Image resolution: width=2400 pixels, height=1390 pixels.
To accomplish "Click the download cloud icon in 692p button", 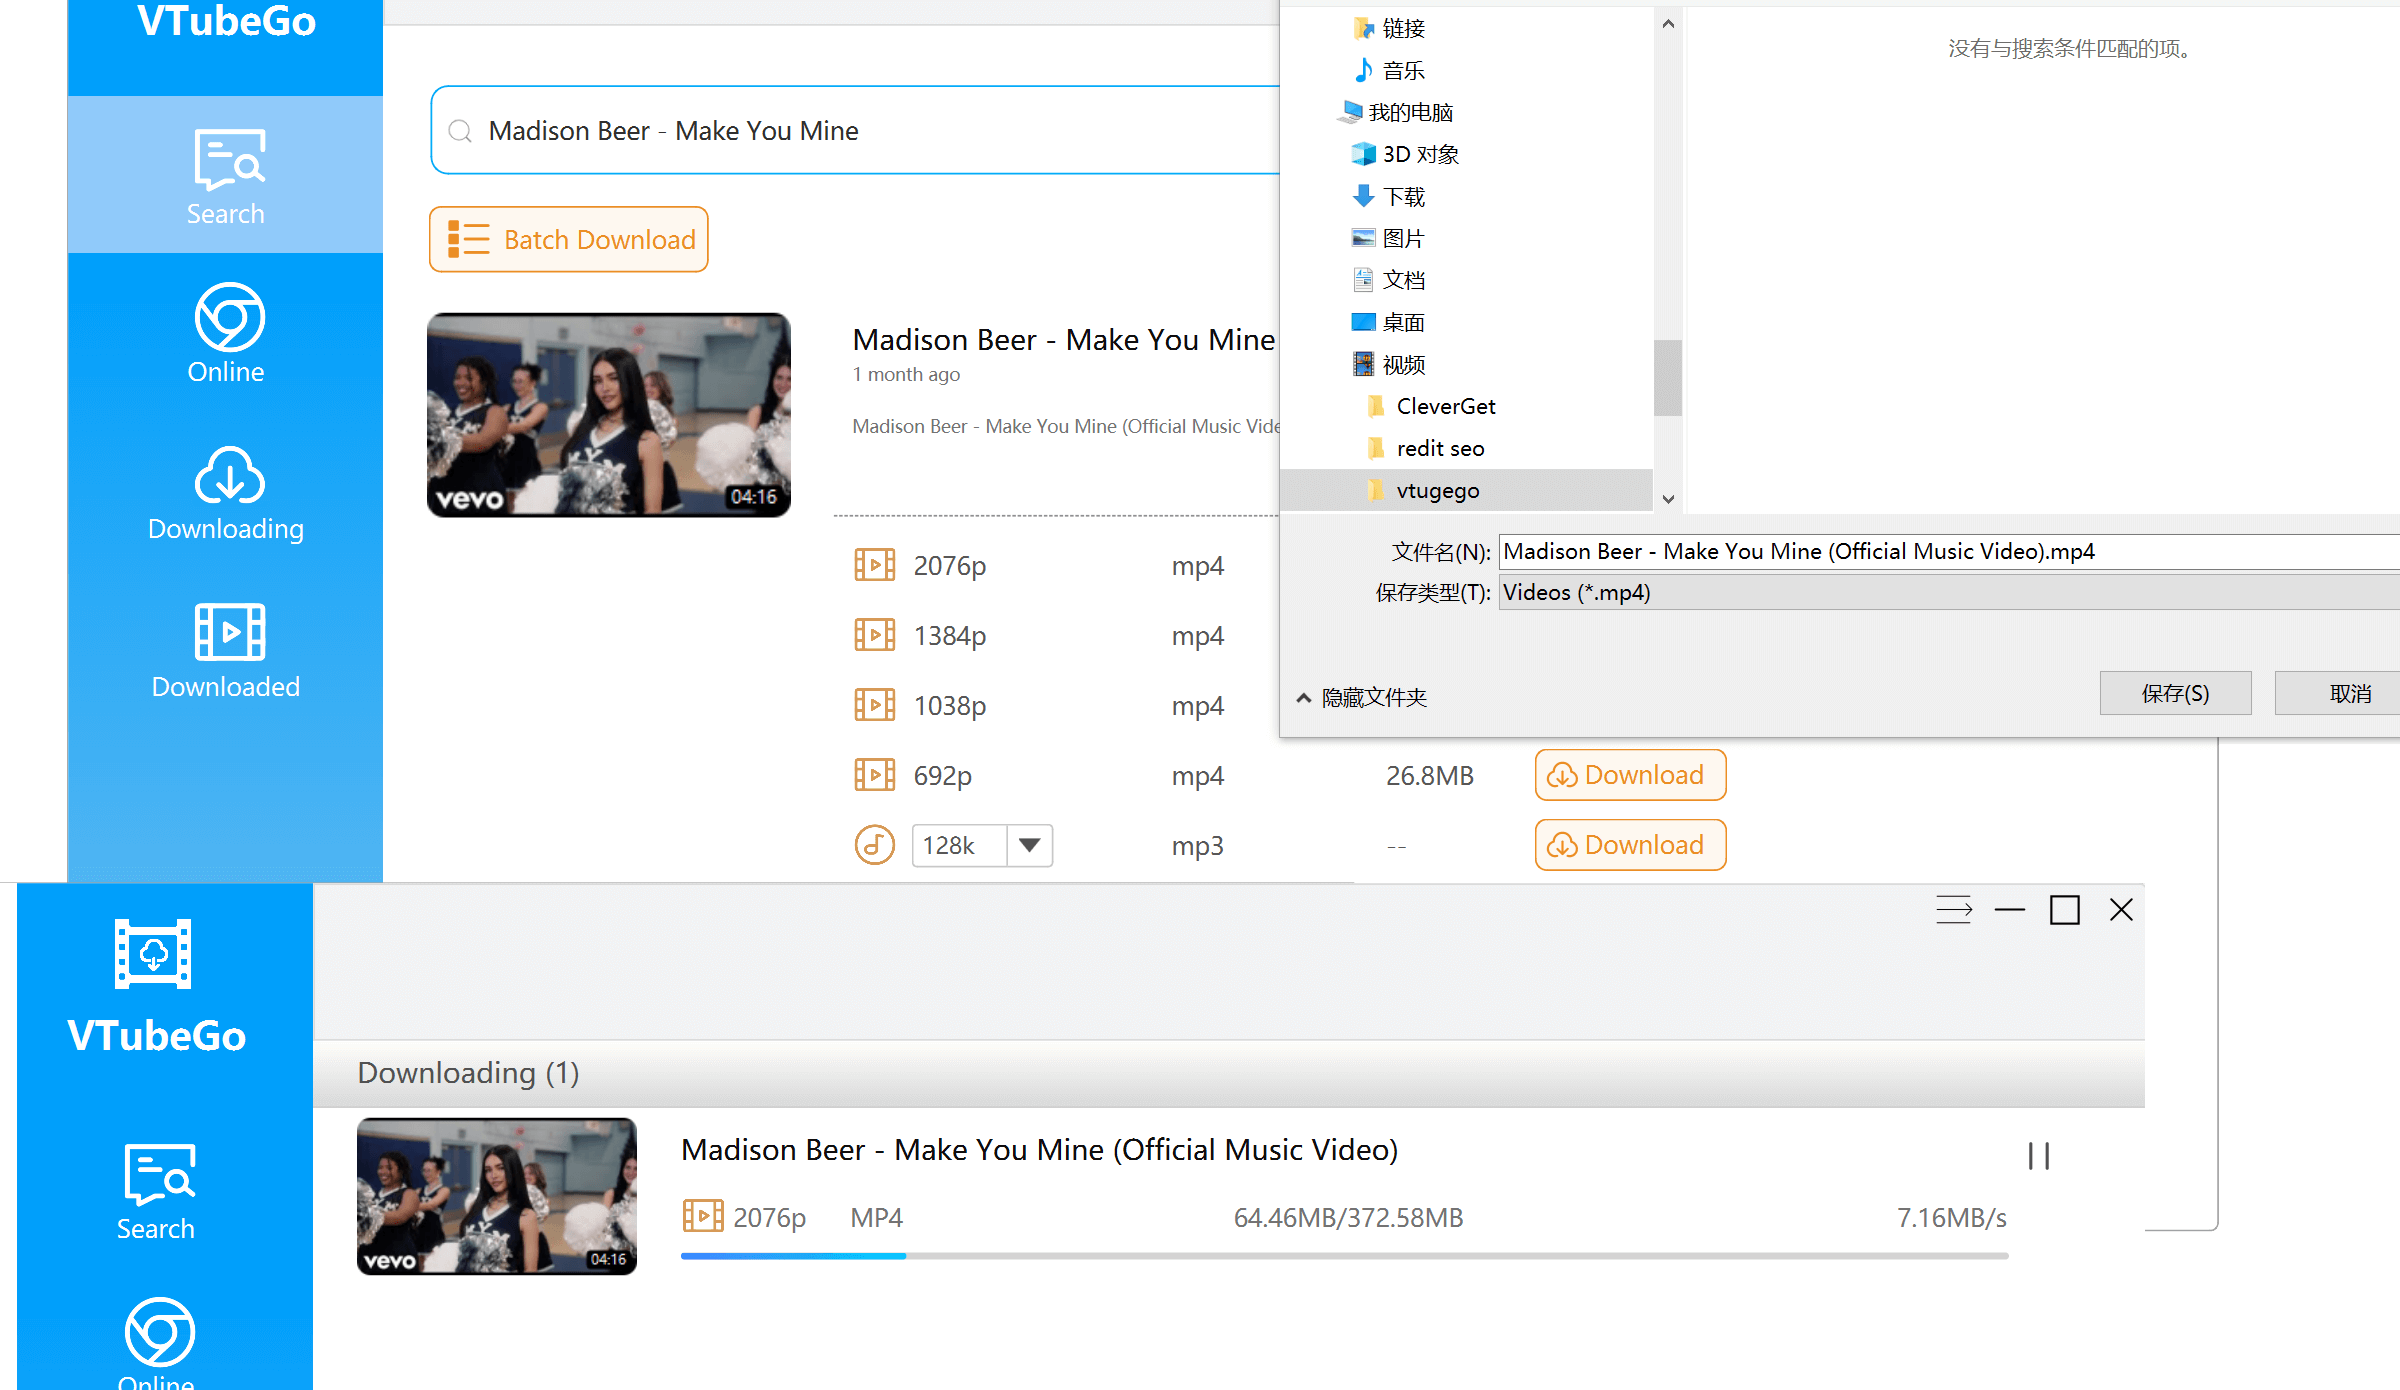I will pyautogui.click(x=1562, y=776).
